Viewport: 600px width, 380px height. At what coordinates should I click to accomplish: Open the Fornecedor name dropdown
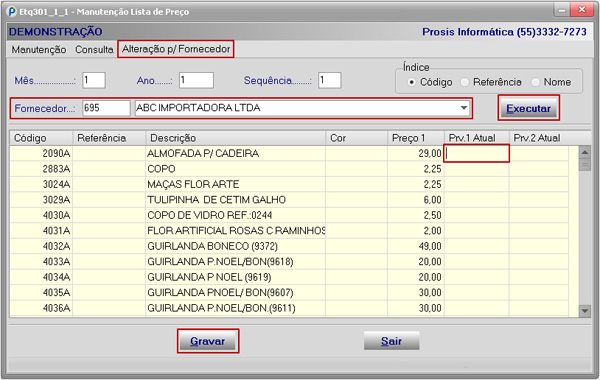click(464, 108)
